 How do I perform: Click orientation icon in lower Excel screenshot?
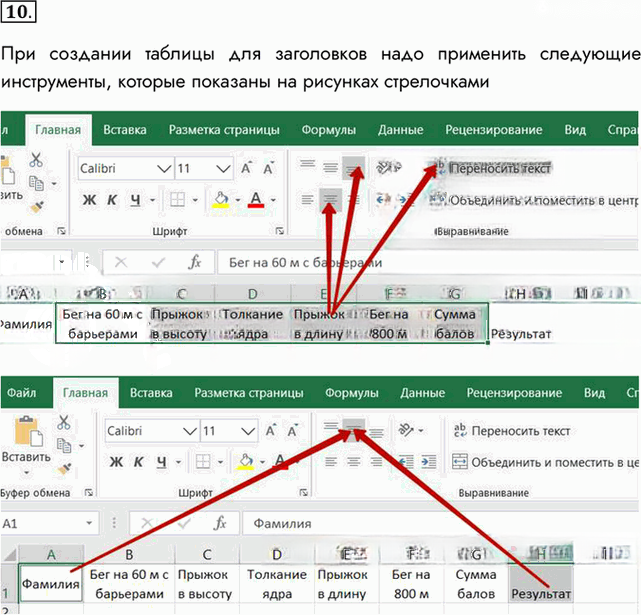point(406,430)
